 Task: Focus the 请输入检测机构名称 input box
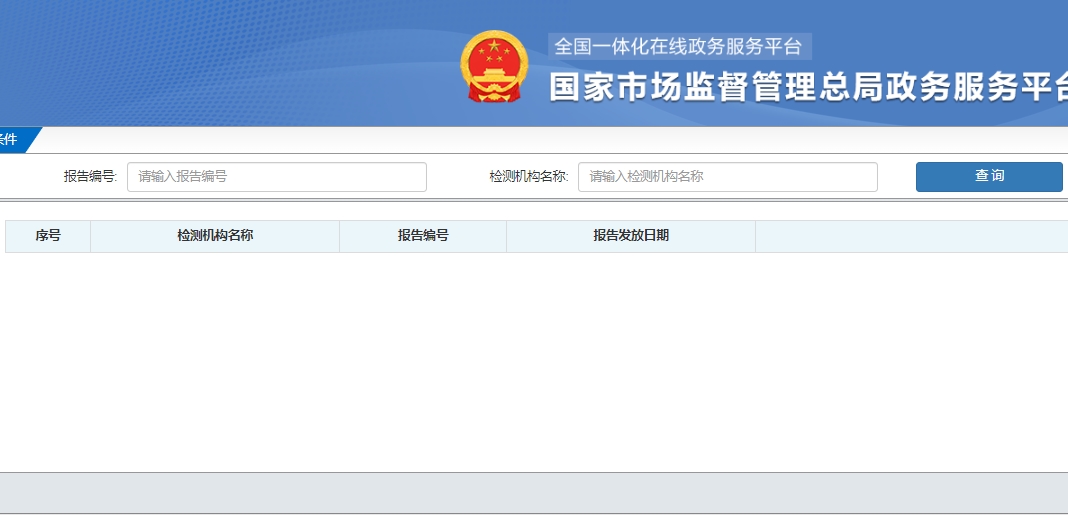click(x=727, y=177)
